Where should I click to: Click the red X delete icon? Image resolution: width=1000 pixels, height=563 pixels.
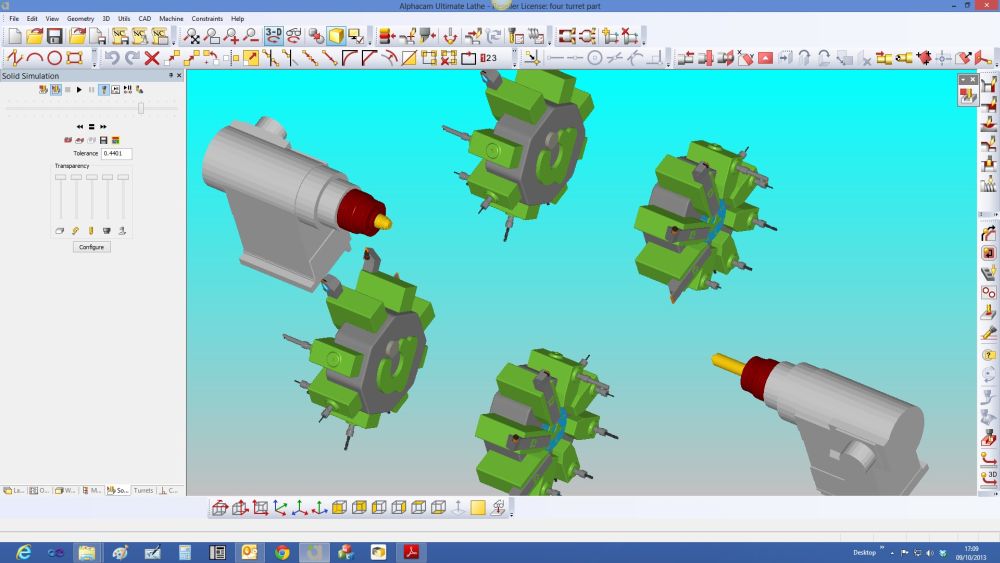coord(152,58)
